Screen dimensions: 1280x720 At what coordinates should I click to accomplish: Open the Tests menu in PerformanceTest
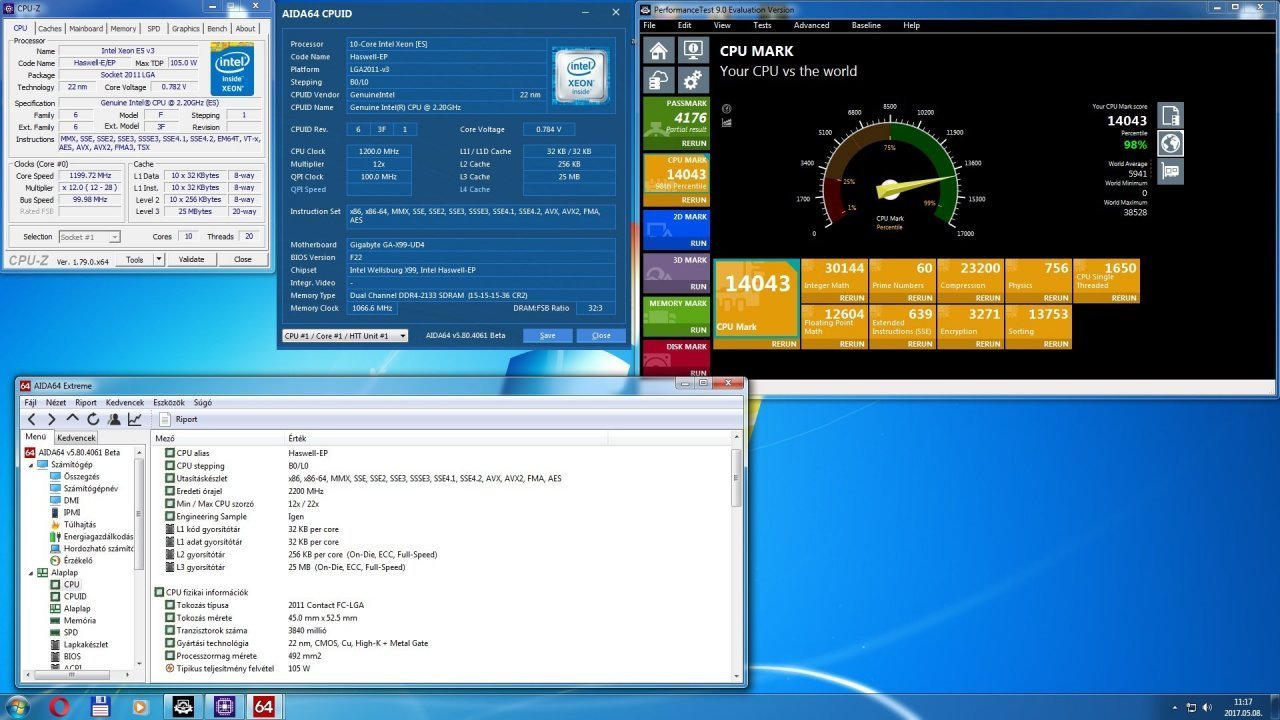762,25
